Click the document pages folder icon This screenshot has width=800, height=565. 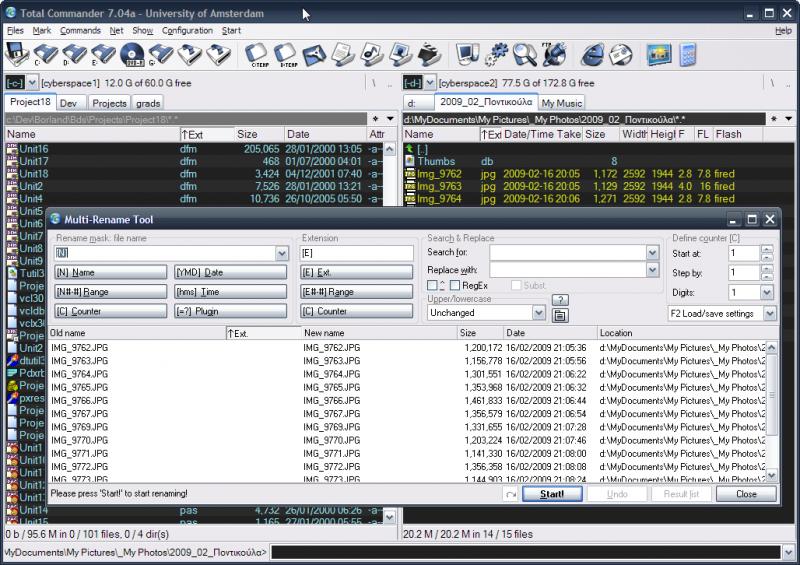[x=343, y=55]
